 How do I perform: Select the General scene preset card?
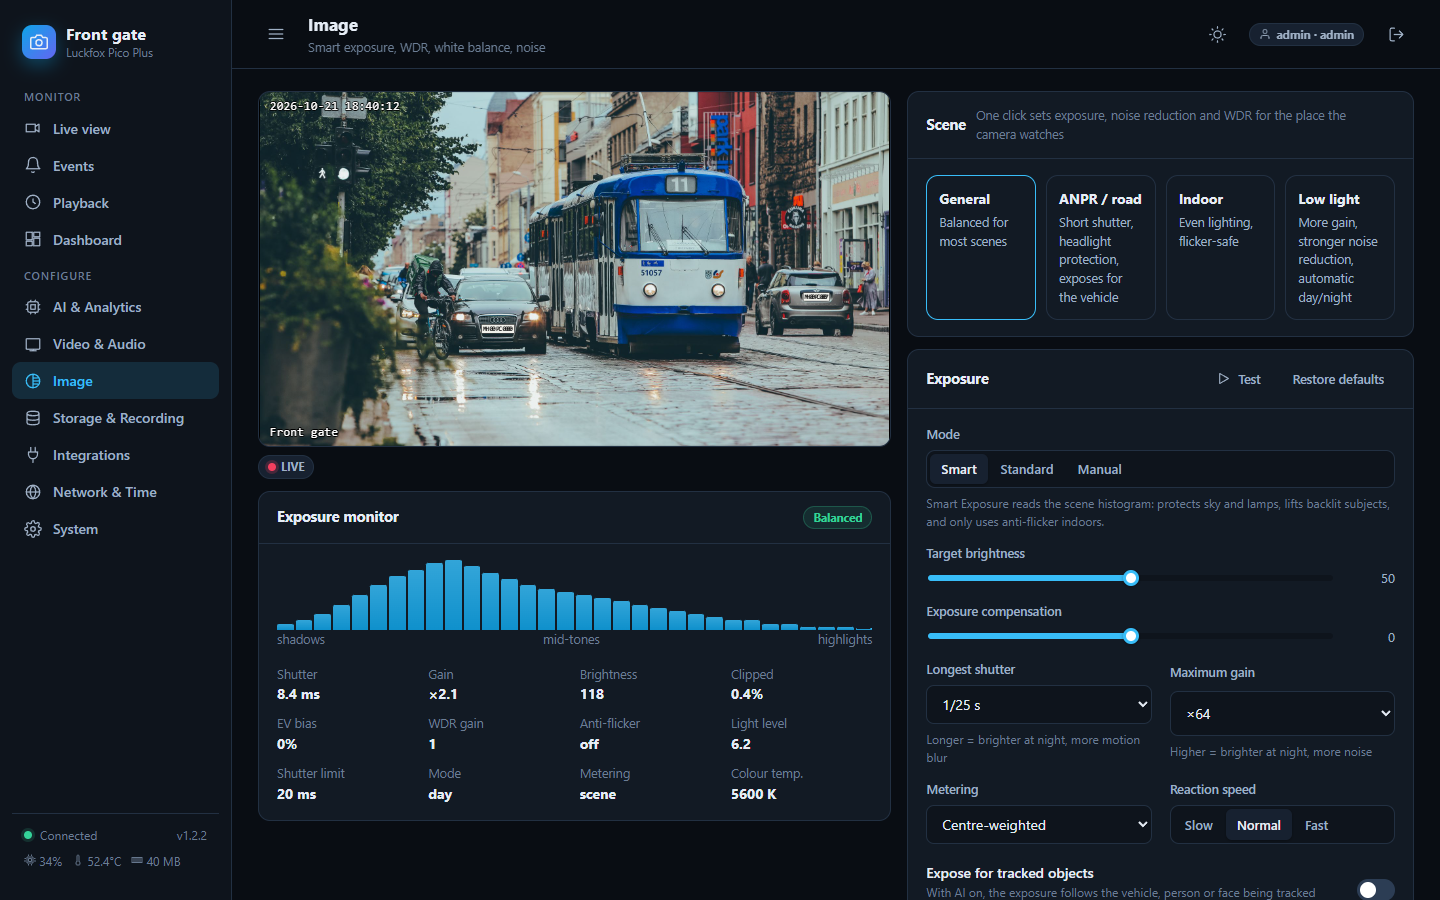[981, 248]
